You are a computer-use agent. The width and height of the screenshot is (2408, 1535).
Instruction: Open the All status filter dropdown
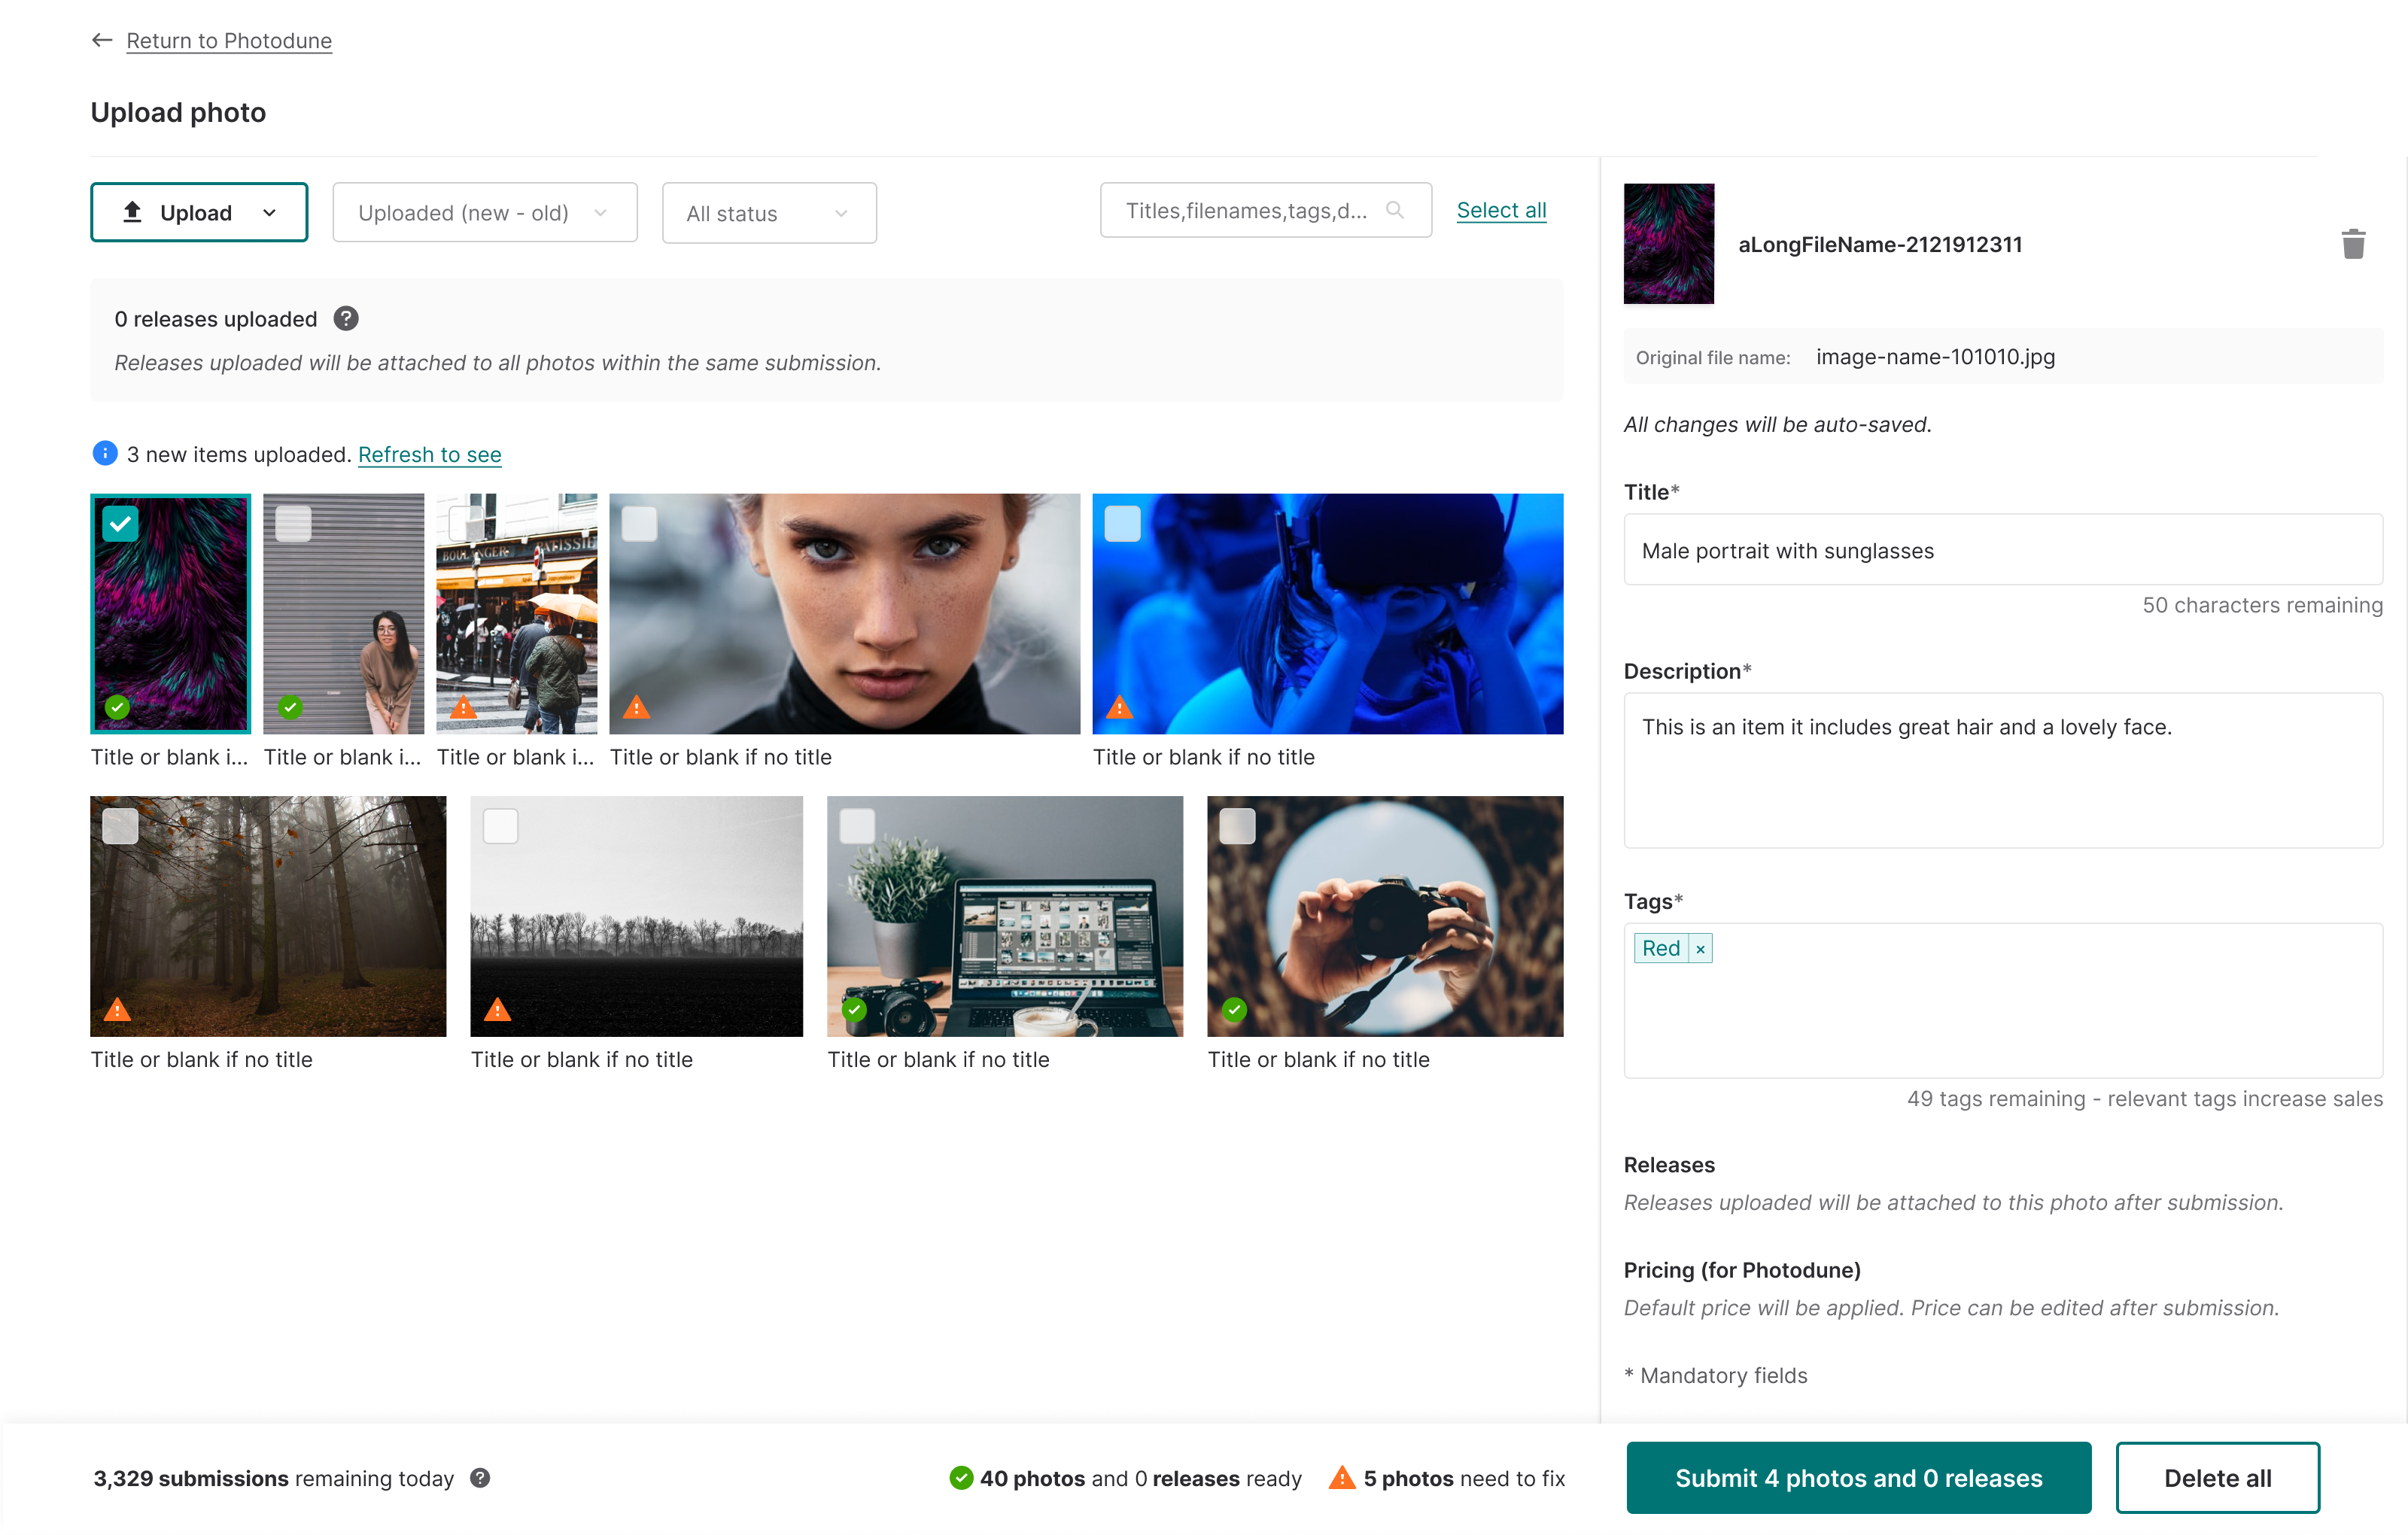[x=768, y=212]
